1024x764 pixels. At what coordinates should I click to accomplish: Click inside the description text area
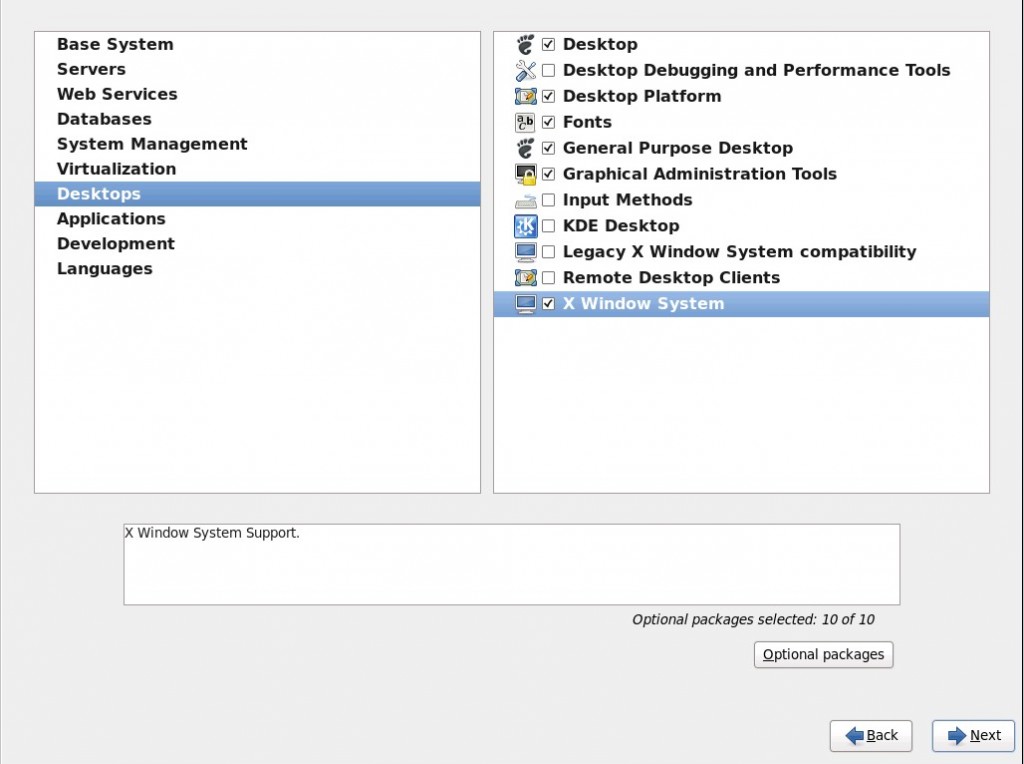click(x=510, y=563)
